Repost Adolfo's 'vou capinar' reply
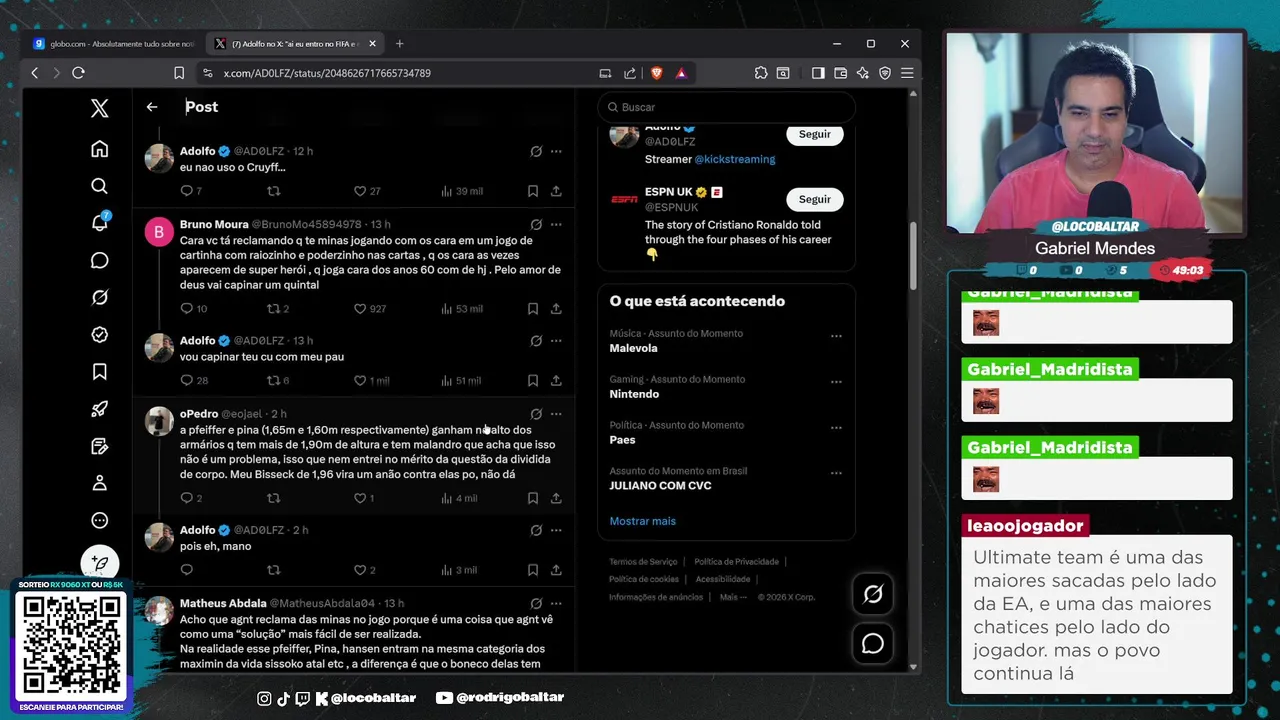Screen dimensions: 1280x720 [x=273, y=381]
